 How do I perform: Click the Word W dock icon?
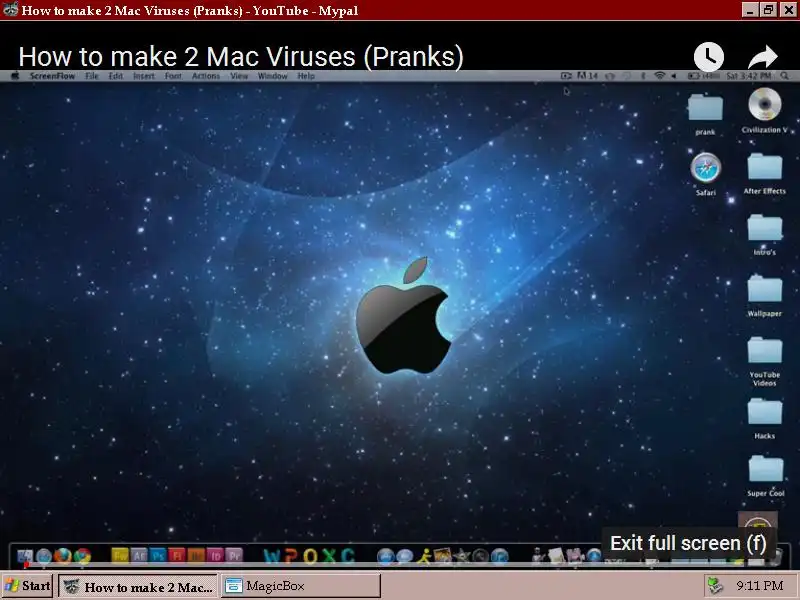pyautogui.click(x=272, y=555)
